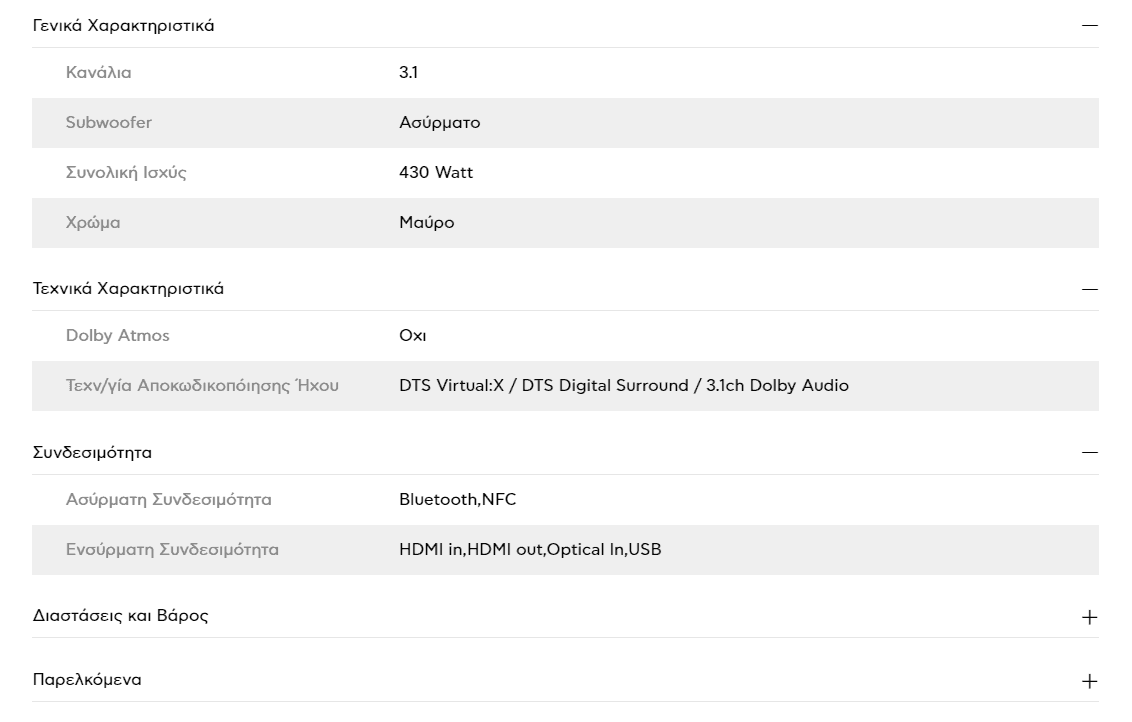1132x722 pixels.
Task: Click the Χρώμα Μαύρο row
Action: tap(565, 223)
